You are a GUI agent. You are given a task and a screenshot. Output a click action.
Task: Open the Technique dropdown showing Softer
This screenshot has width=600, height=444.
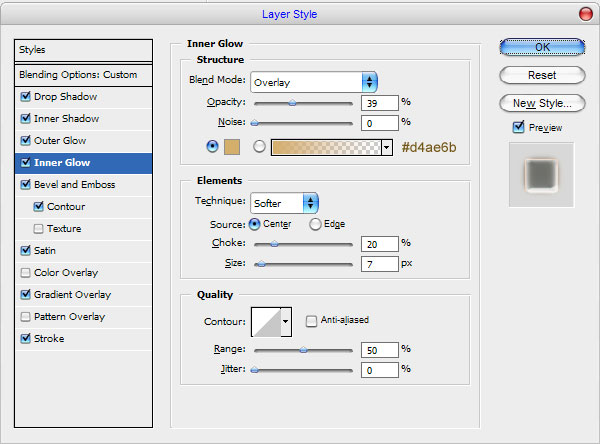coord(284,203)
